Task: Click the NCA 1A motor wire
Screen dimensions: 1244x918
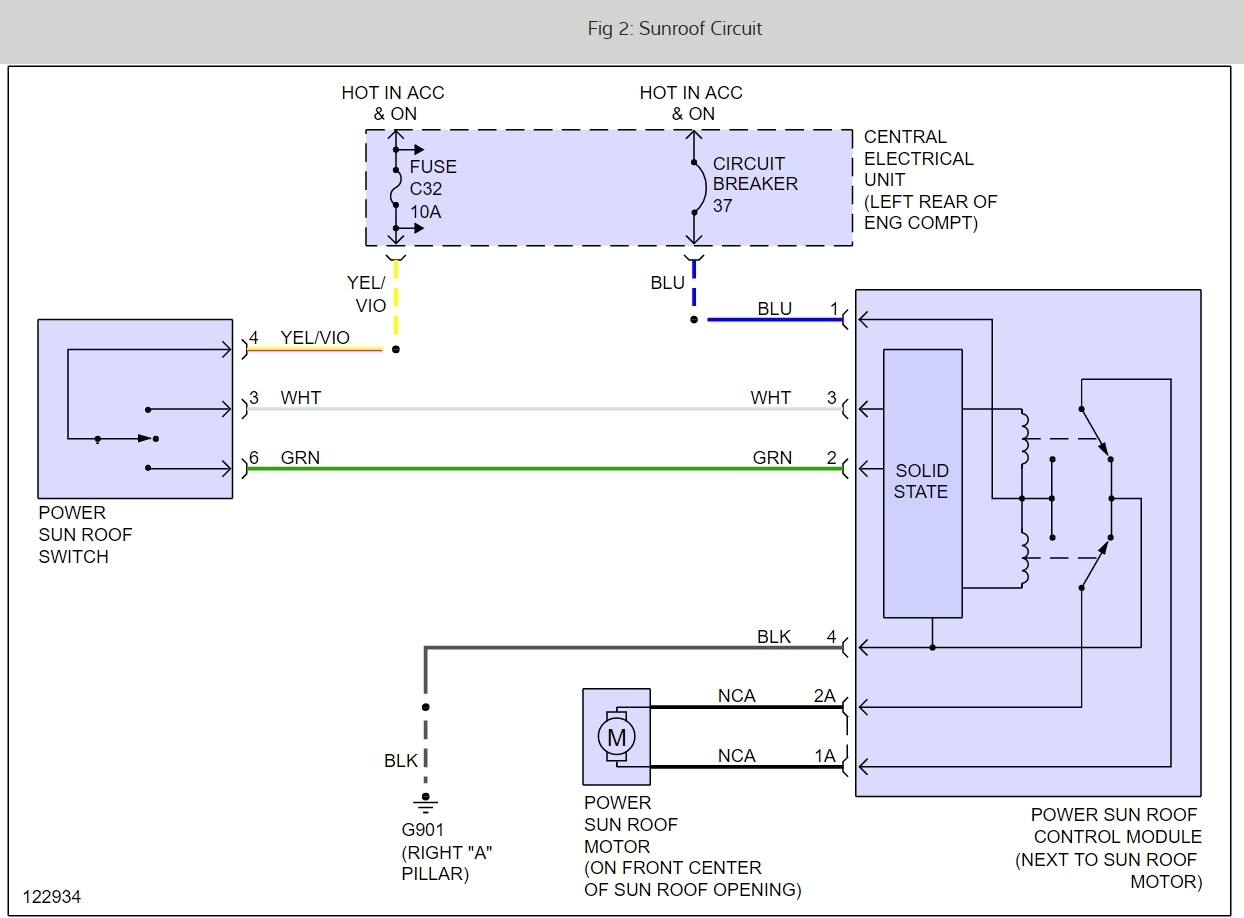Action: [x=747, y=768]
